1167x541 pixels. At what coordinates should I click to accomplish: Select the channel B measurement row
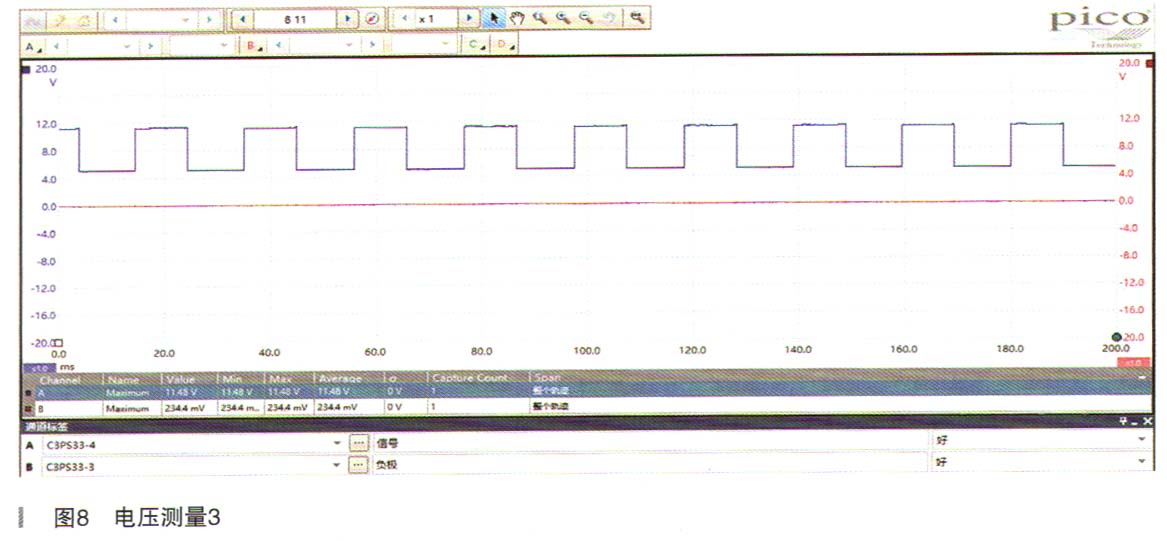tap(300, 408)
